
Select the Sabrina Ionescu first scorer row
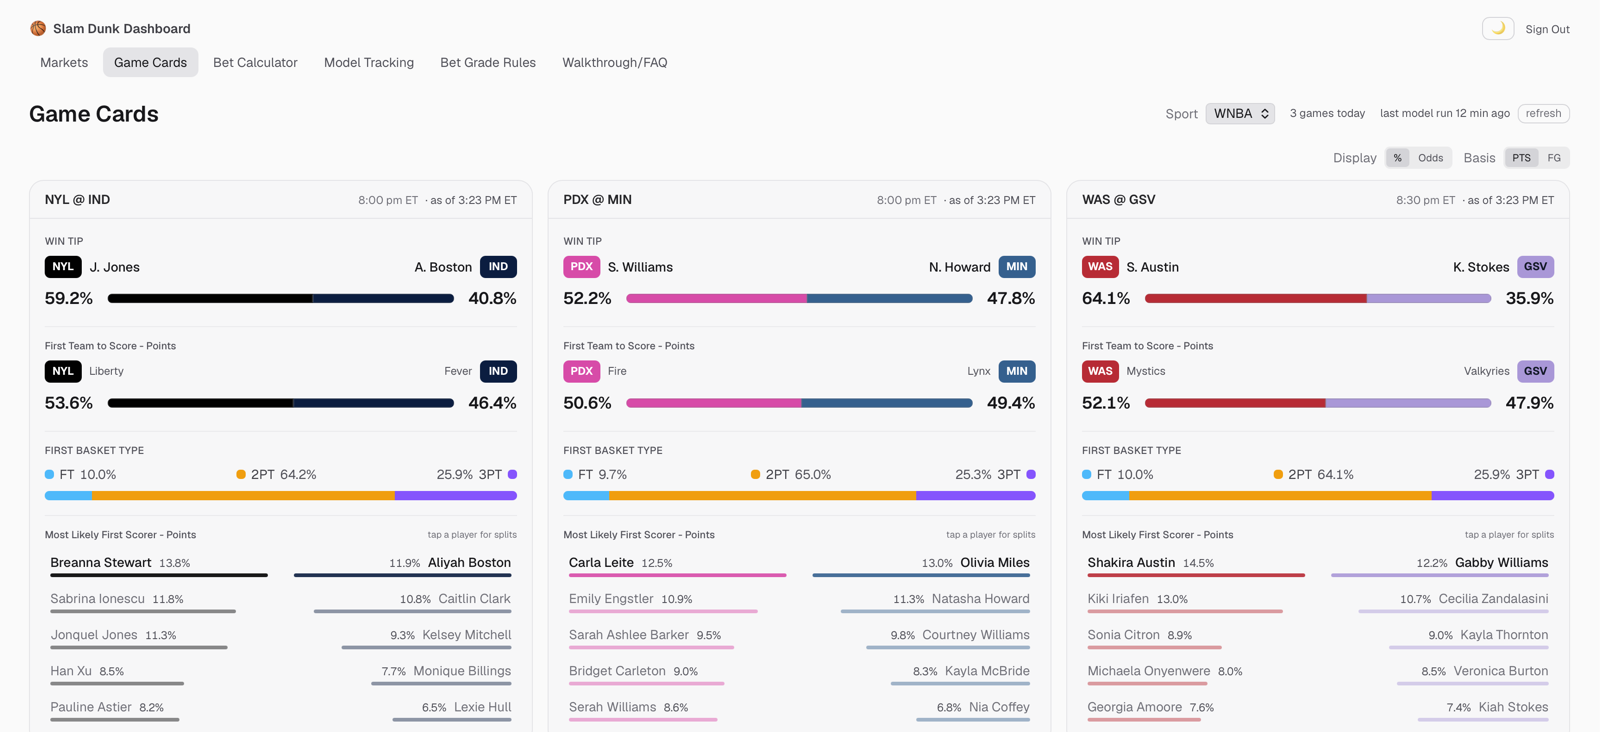(159, 602)
